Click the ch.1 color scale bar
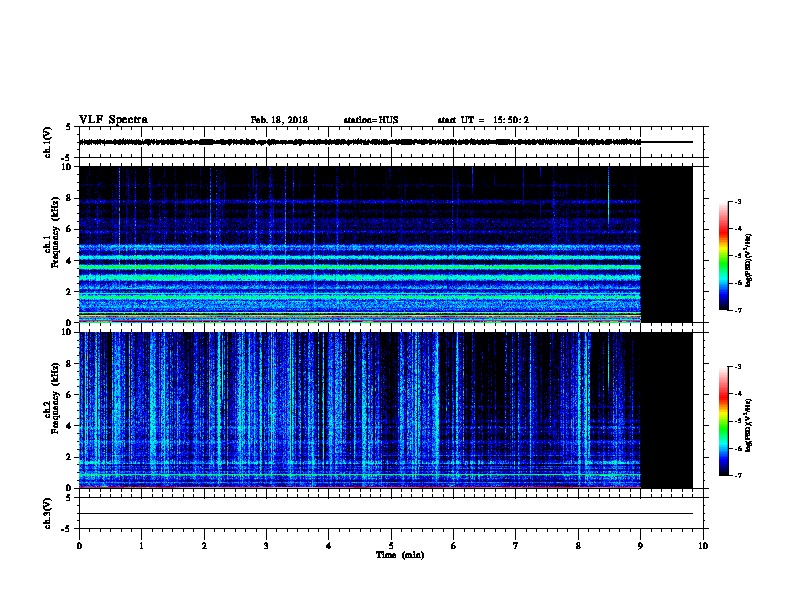792x612 pixels. point(723,256)
